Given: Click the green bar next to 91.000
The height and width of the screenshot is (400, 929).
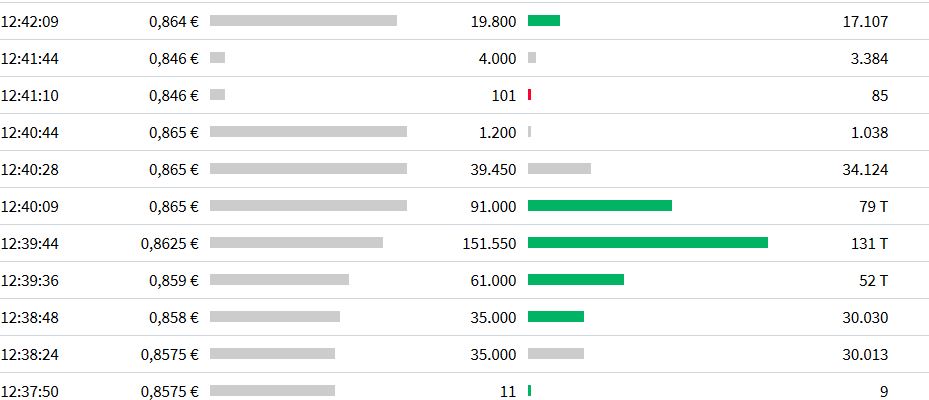Looking at the screenshot, I should (600, 206).
